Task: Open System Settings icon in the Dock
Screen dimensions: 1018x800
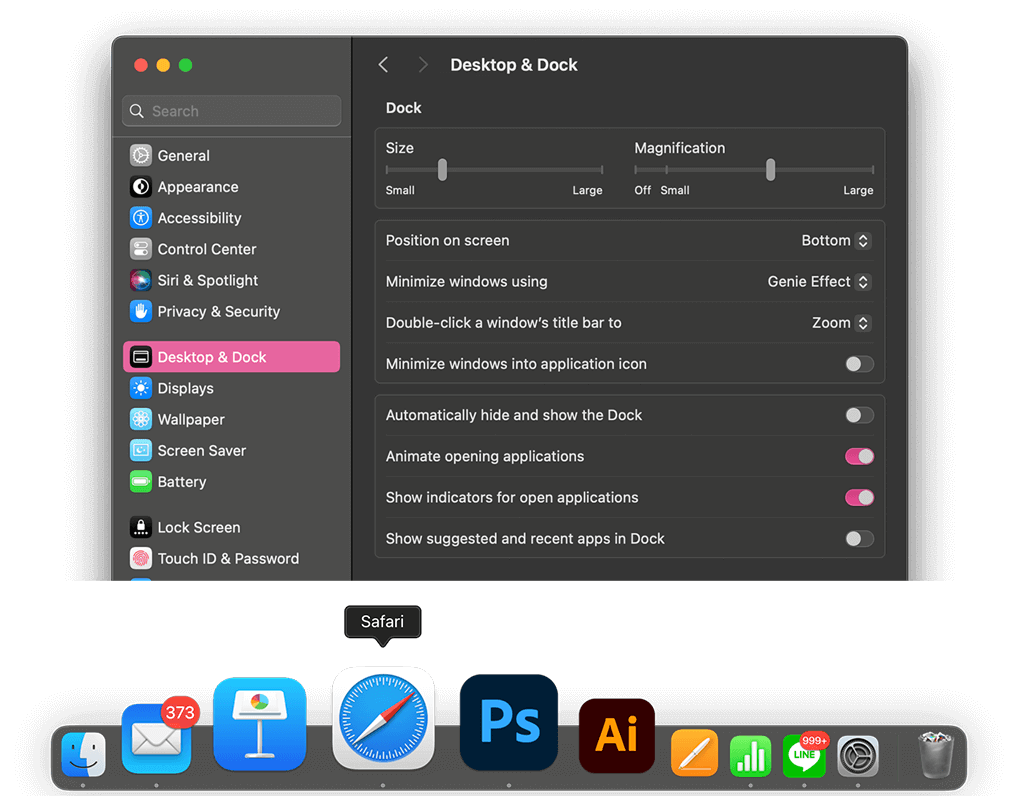Action: click(x=858, y=756)
